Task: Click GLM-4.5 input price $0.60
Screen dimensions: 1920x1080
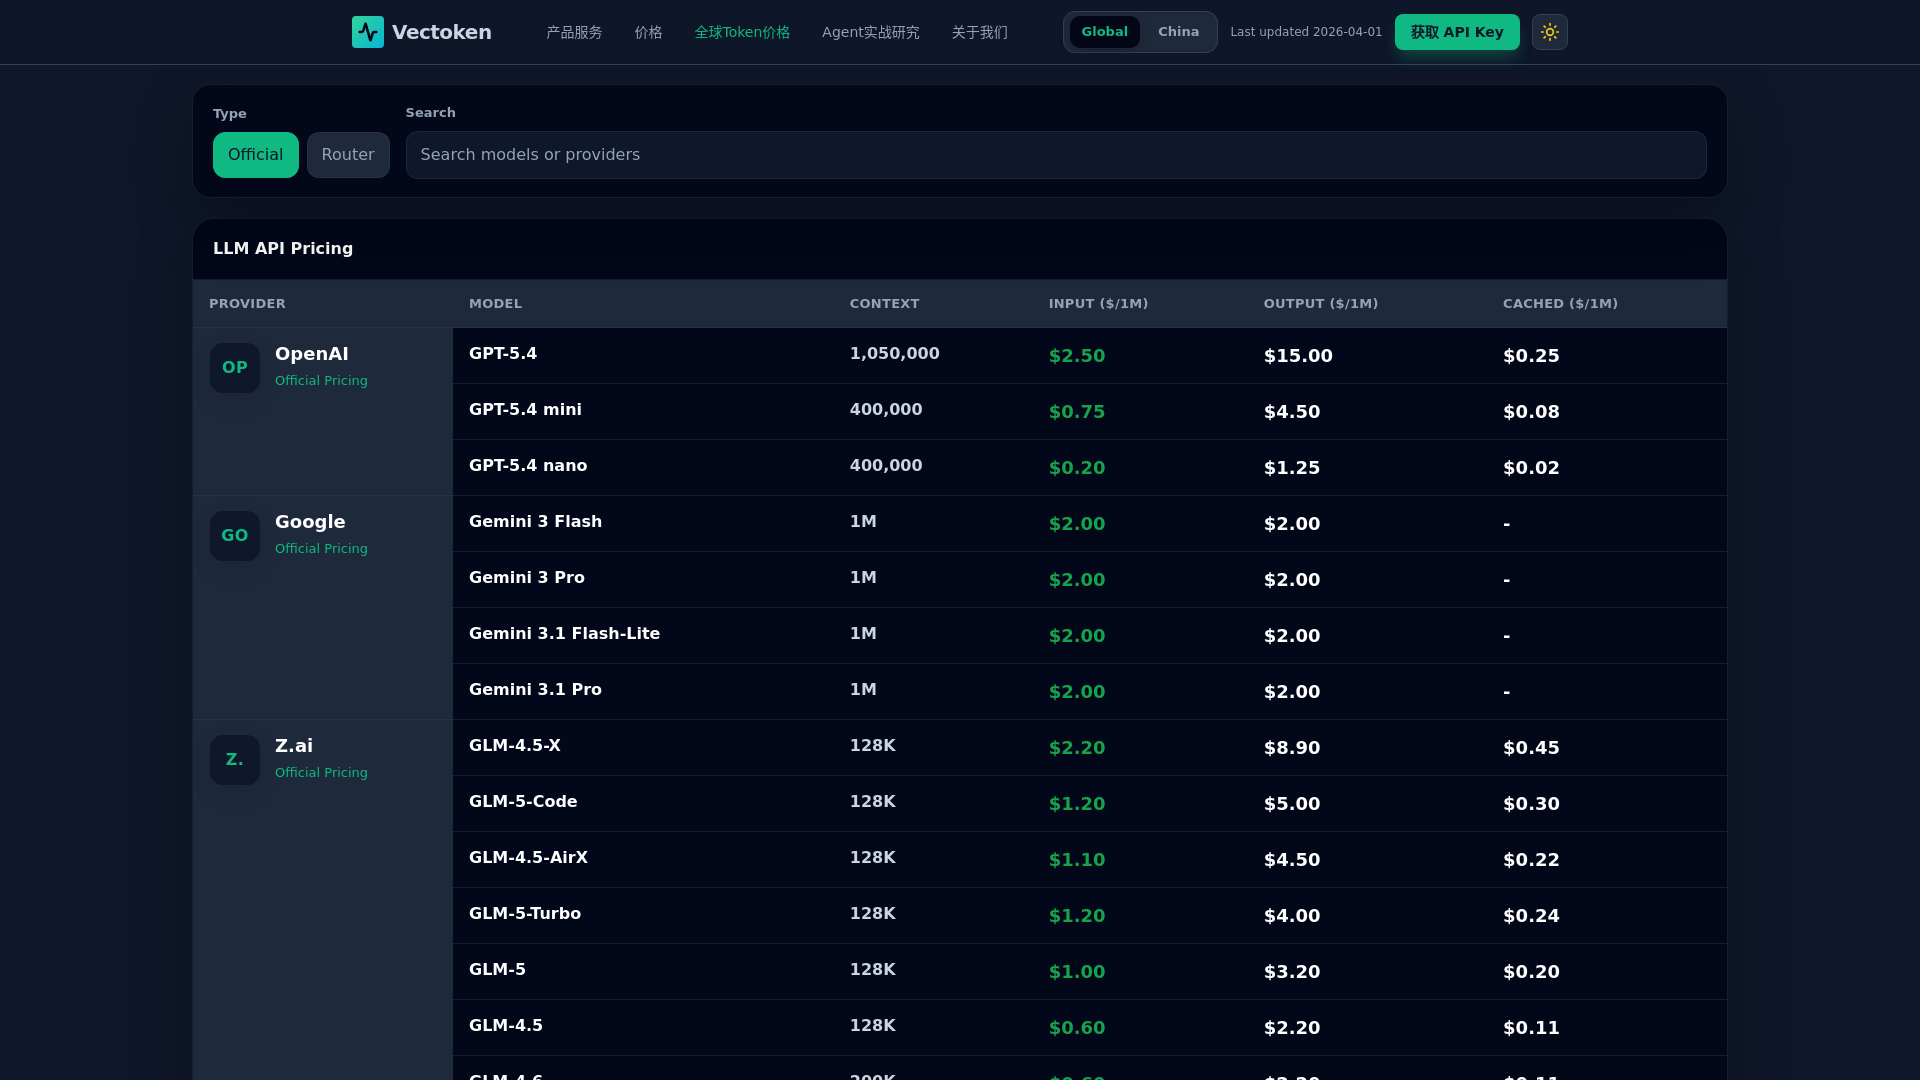Action: (x=1077, y=1028)
